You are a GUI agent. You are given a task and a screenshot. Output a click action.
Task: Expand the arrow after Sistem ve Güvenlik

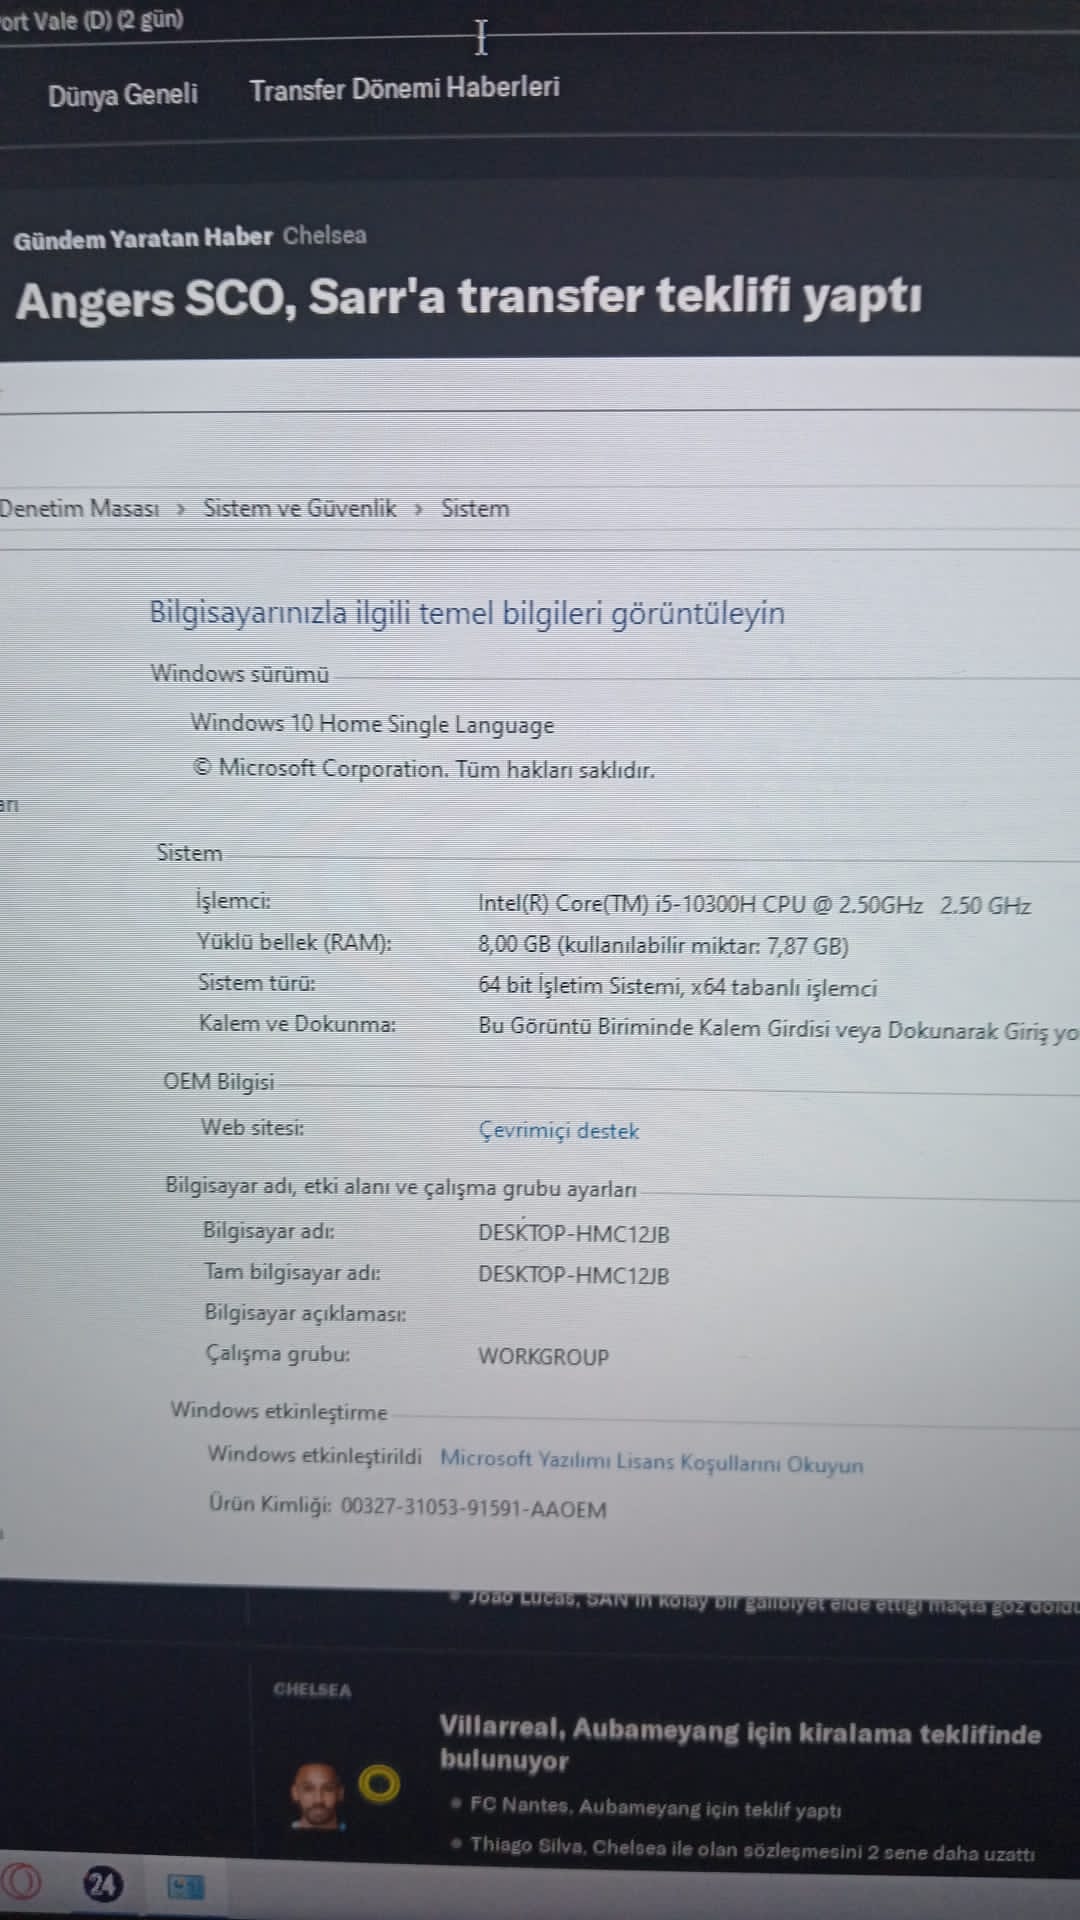click(419, 509)
